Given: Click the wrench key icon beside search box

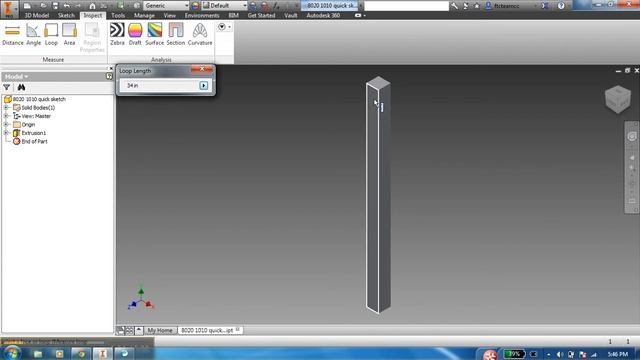Looking at the screenshot, I should tap(454, 6).
